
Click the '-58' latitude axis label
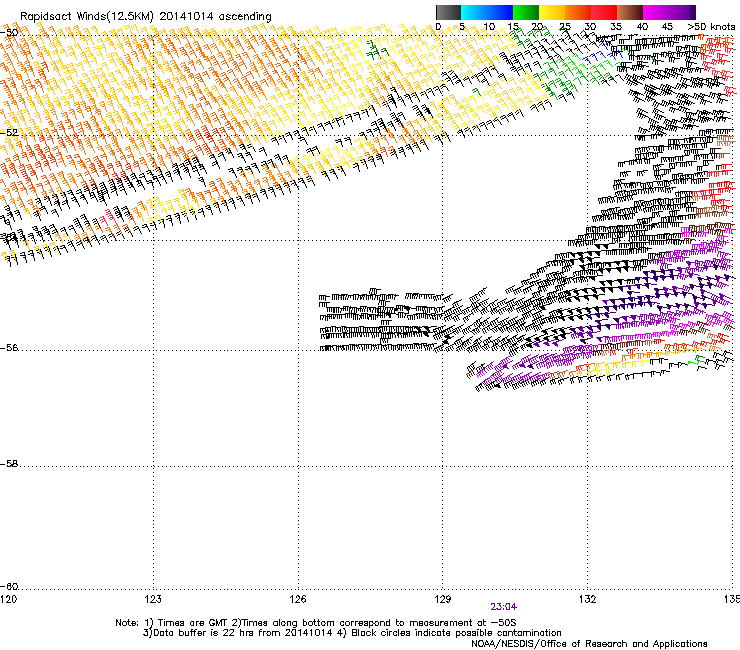(9, 464)
